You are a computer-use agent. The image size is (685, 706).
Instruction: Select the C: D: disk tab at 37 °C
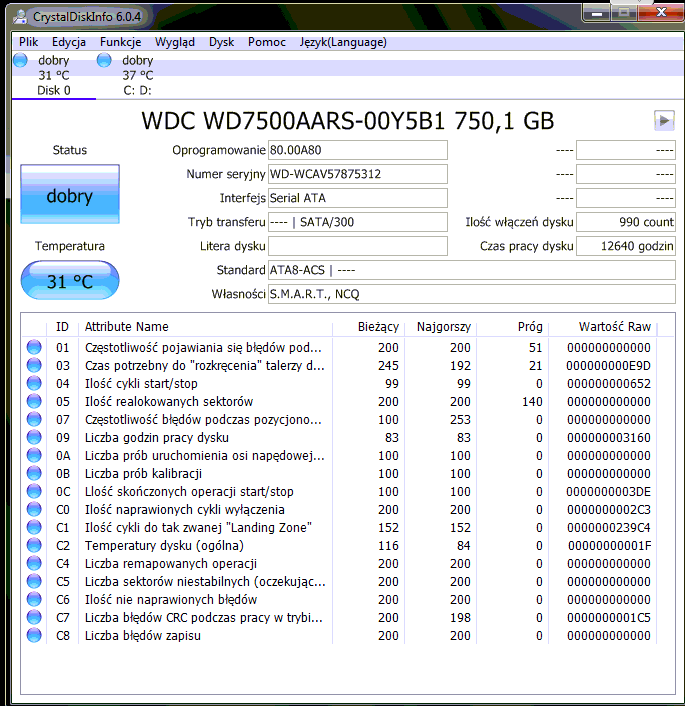click(x=137, y=75)
